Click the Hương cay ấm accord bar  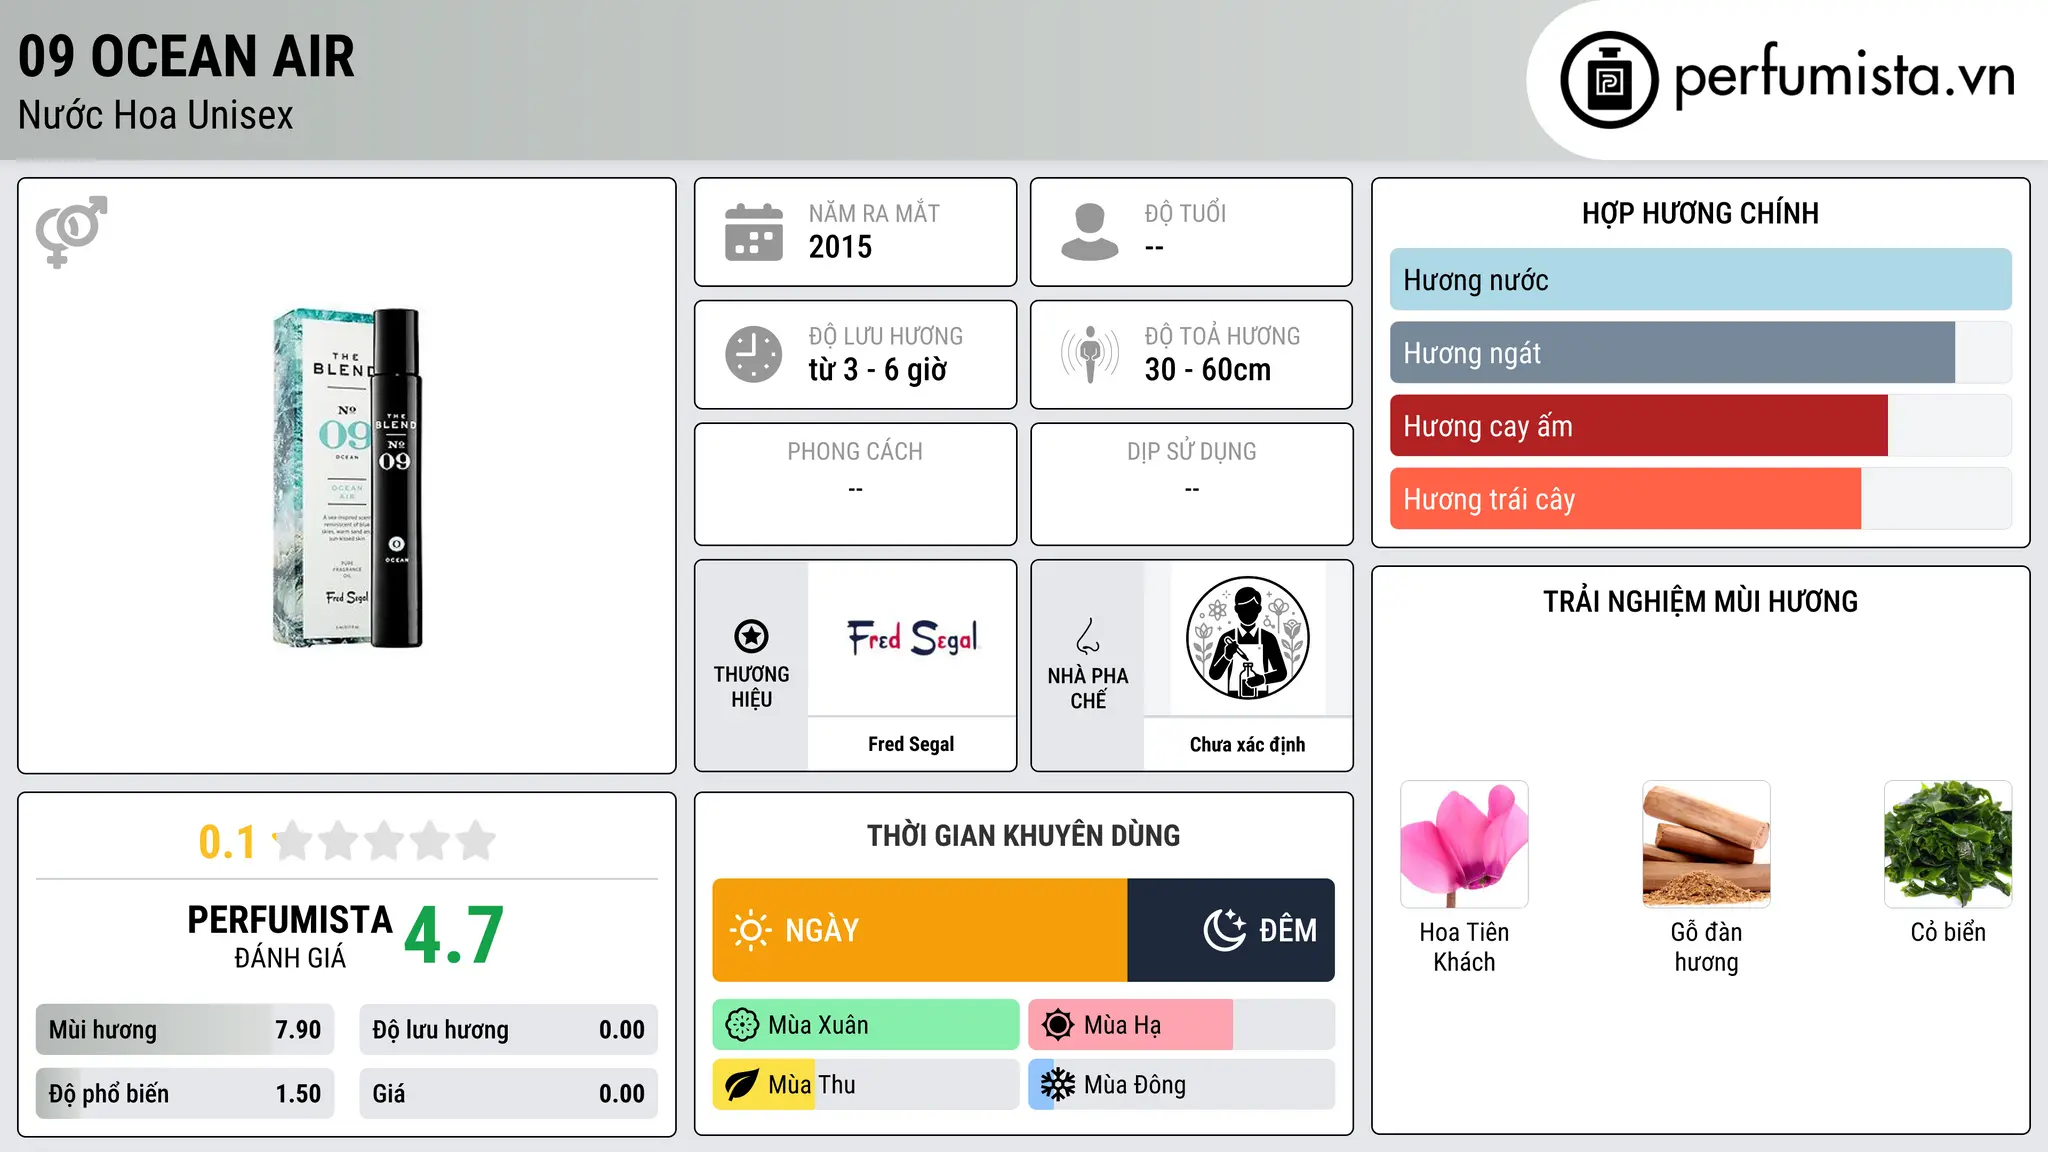(x=1700, y=426)
